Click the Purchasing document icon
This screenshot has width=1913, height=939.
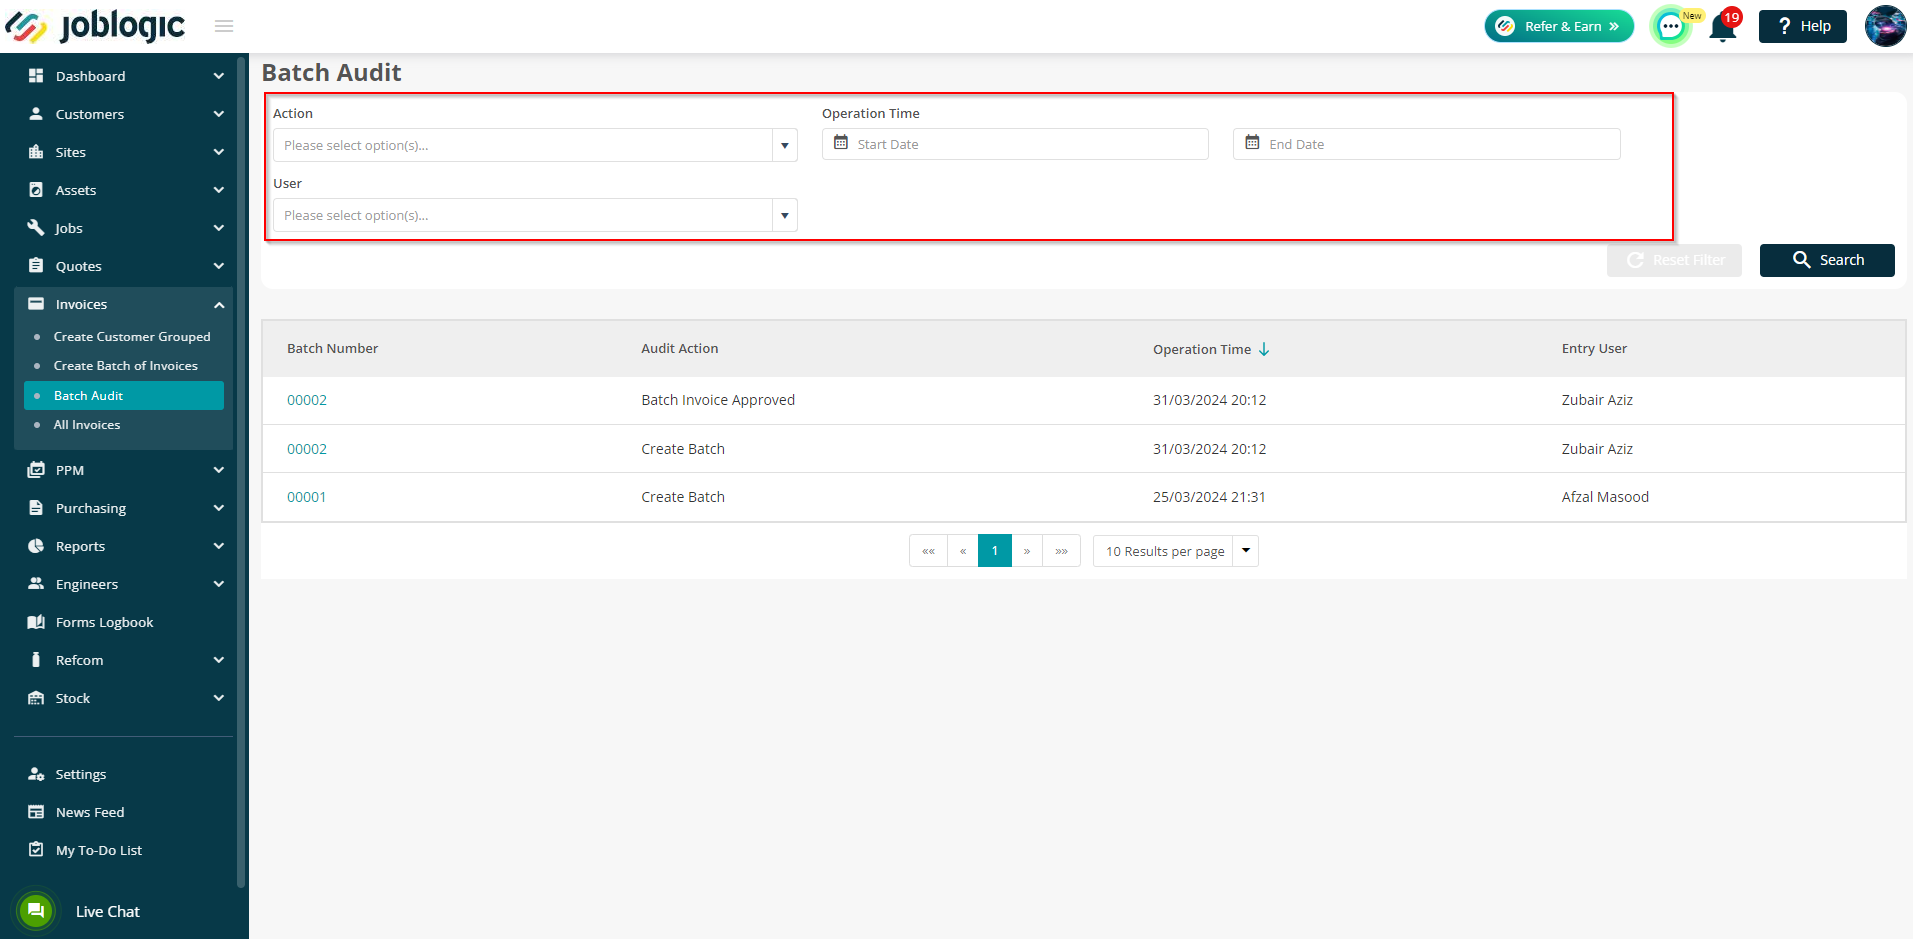(36, 508)
